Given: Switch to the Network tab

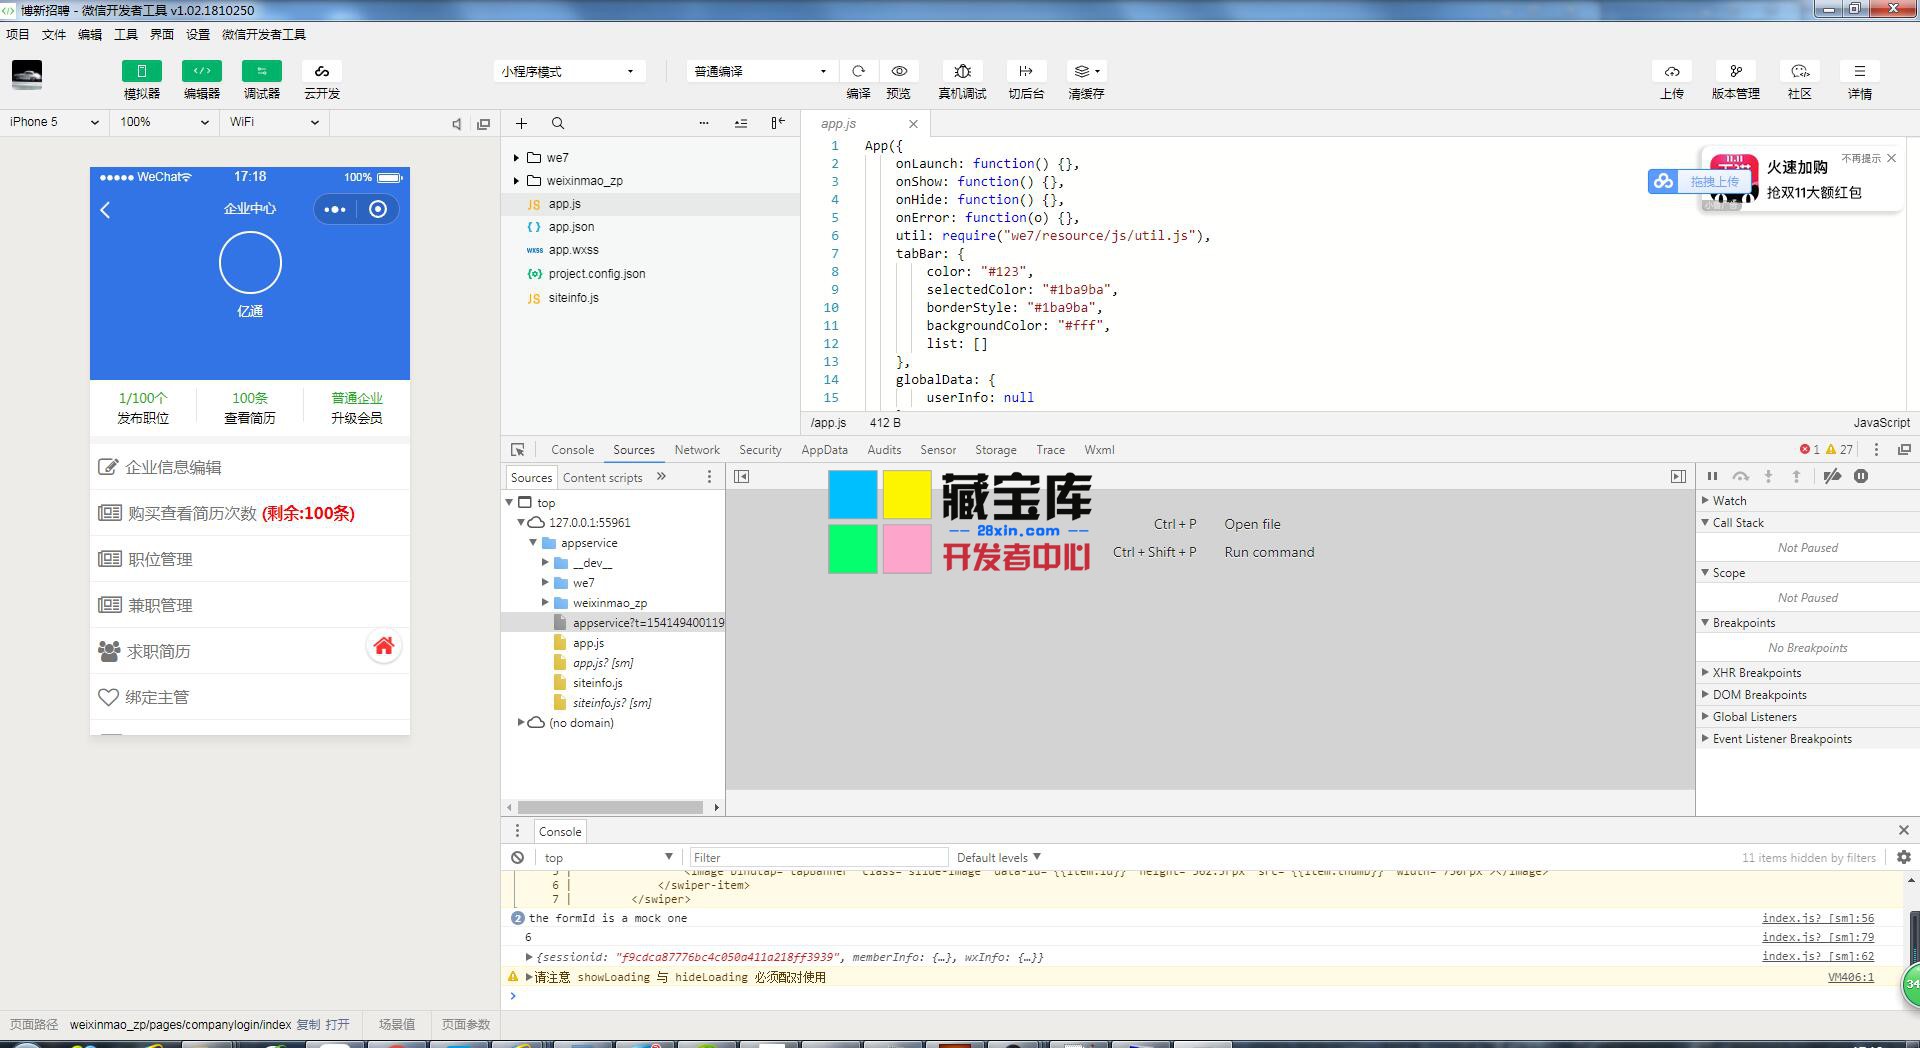Looking at the screenshot, I should point(696,450).
